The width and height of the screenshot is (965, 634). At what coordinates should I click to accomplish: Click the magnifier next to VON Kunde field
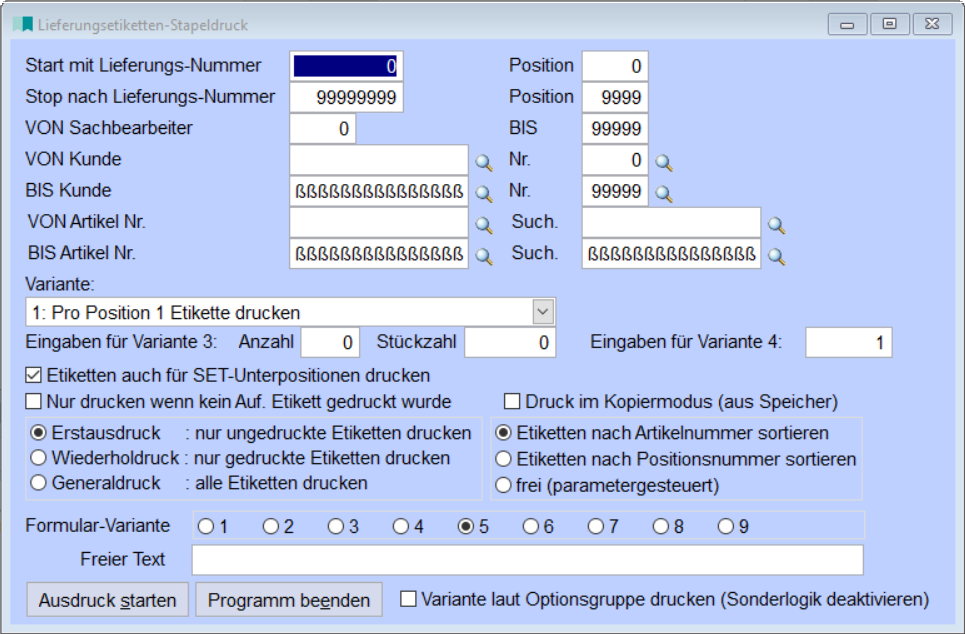484,161
